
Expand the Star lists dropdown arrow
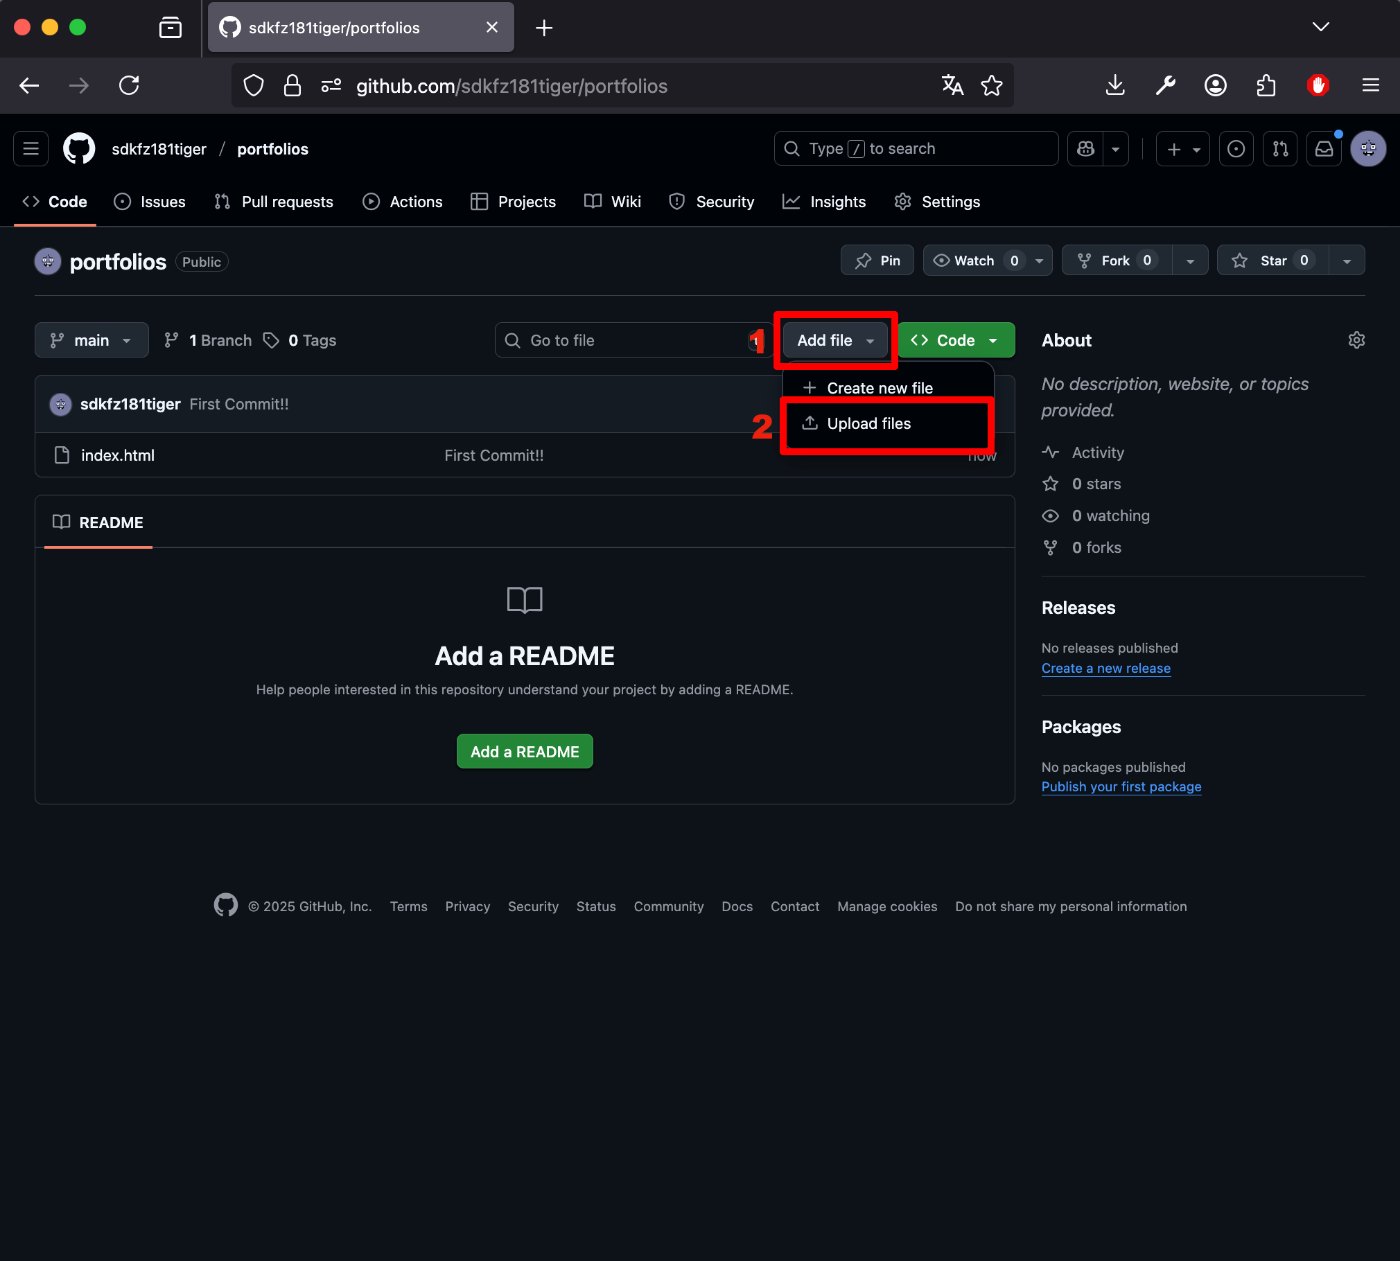pos(1347,261)
